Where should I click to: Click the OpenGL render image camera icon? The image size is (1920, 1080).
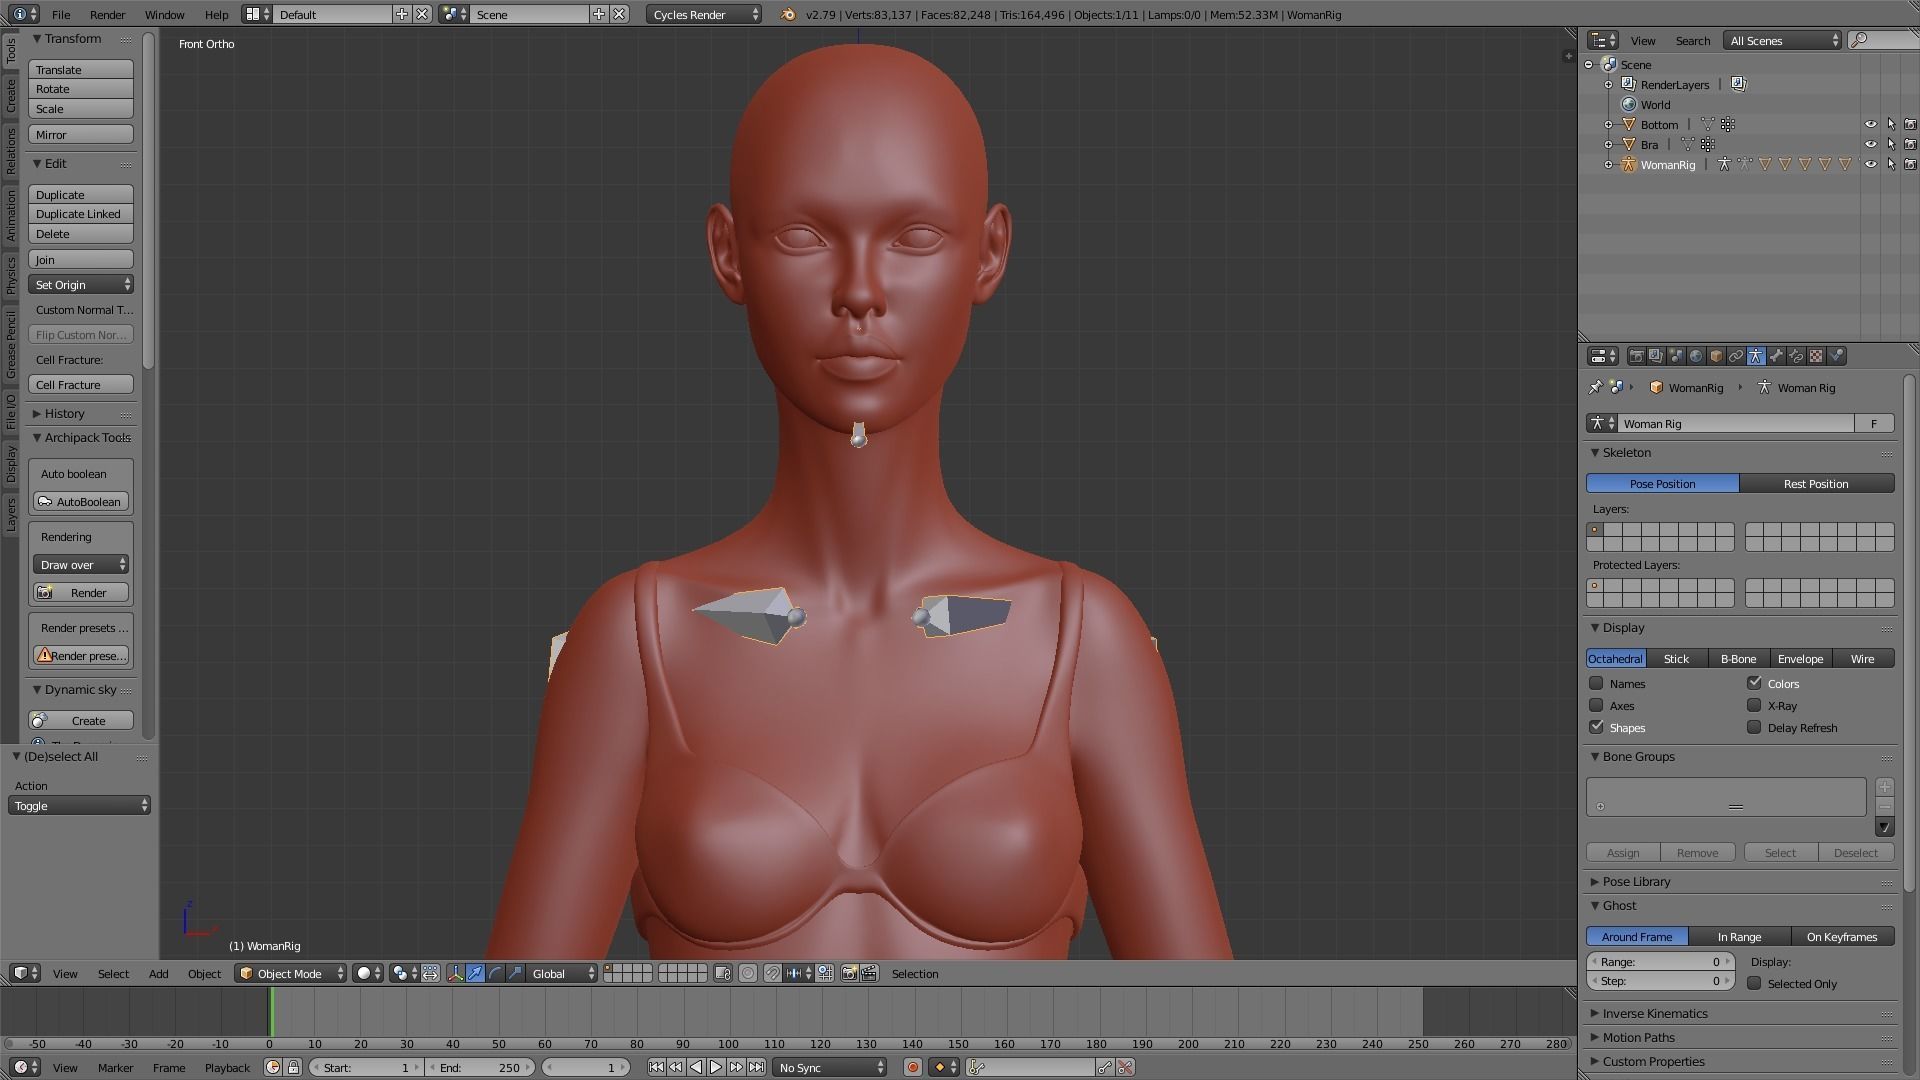coord(849,973)
